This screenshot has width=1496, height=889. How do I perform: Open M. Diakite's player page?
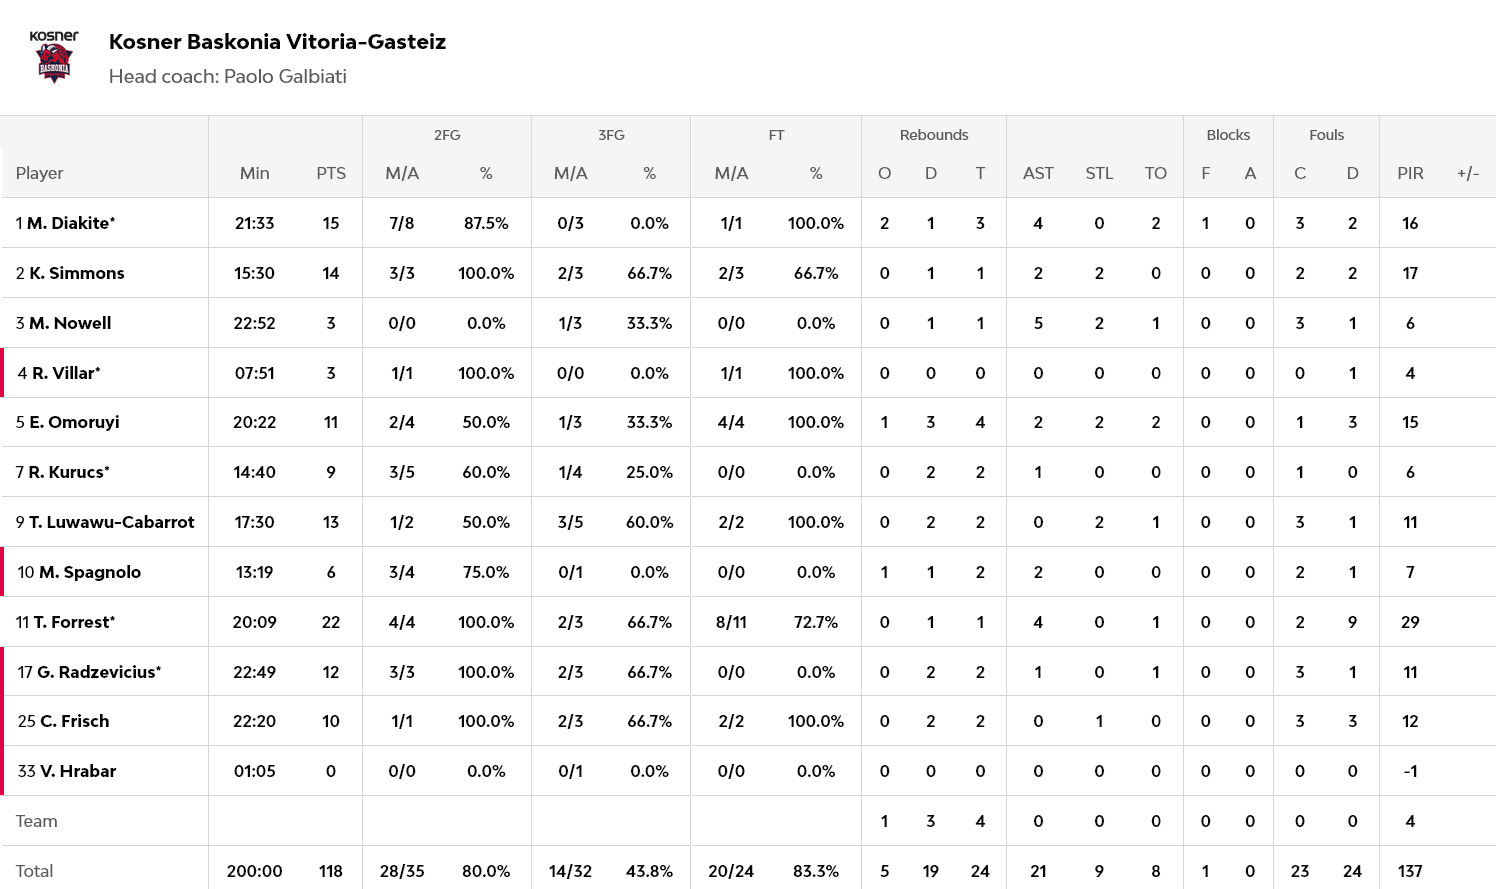point(70,223)
